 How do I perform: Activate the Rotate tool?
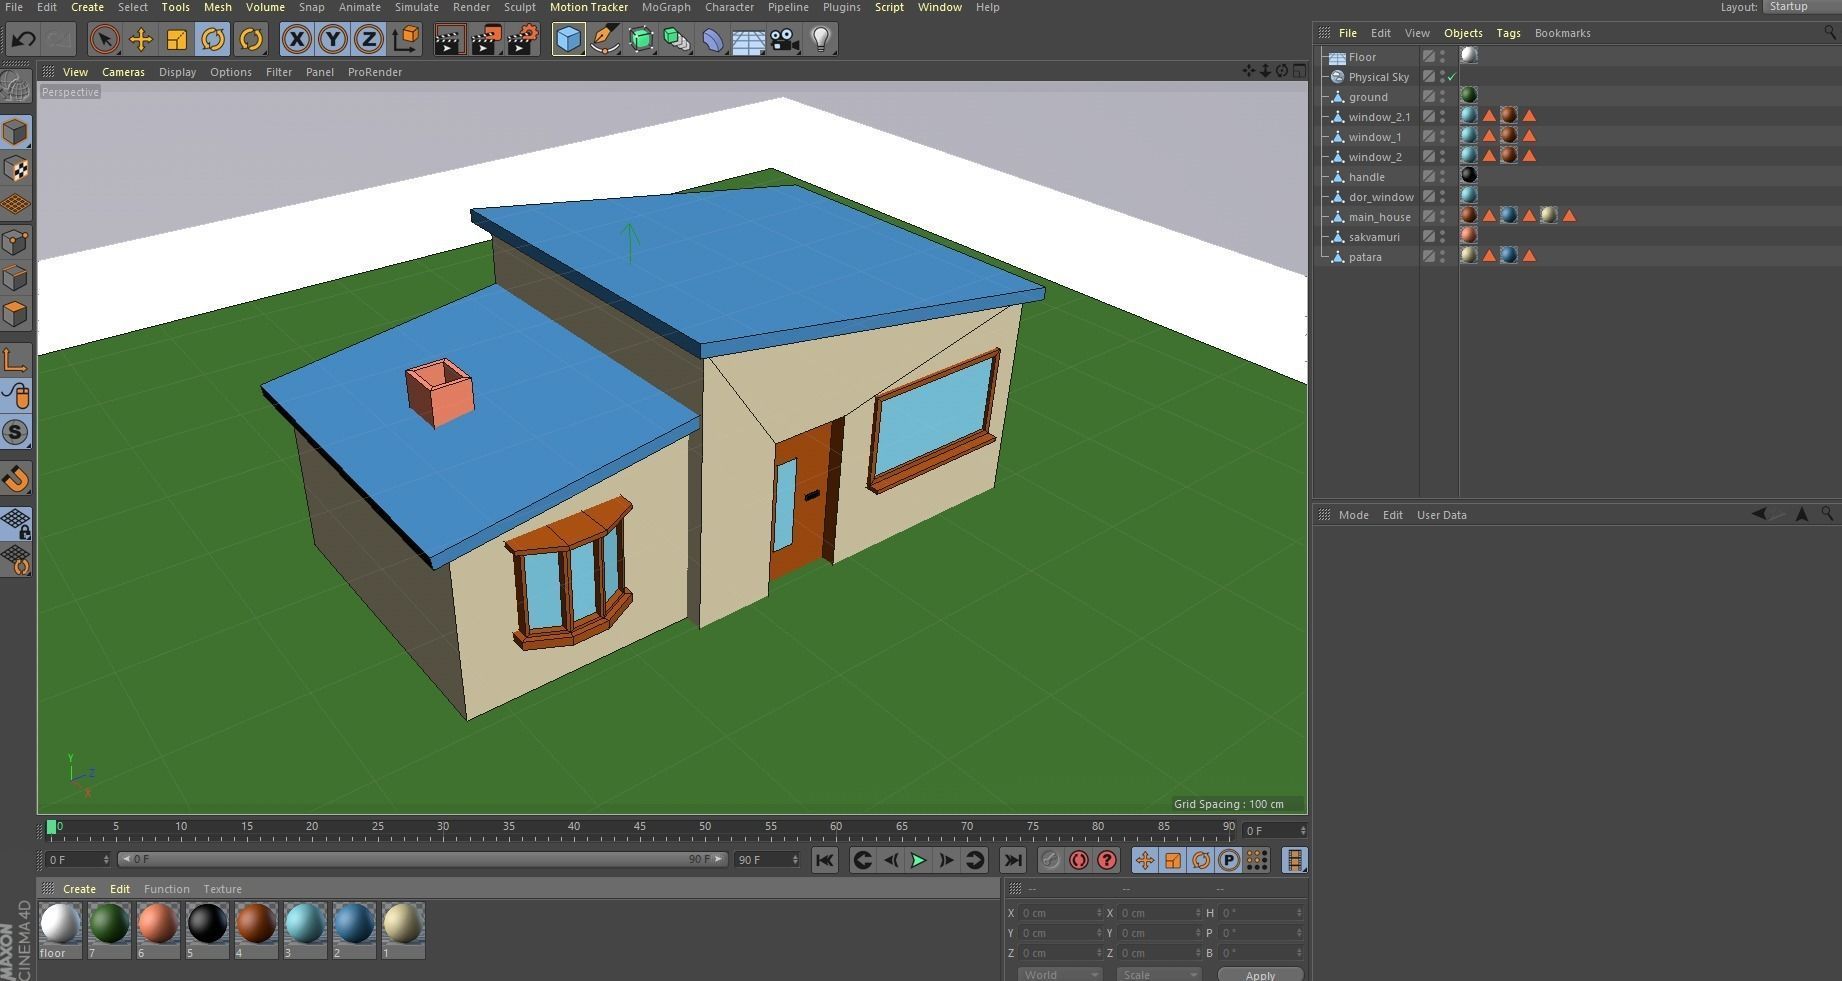tap(213, 39)
